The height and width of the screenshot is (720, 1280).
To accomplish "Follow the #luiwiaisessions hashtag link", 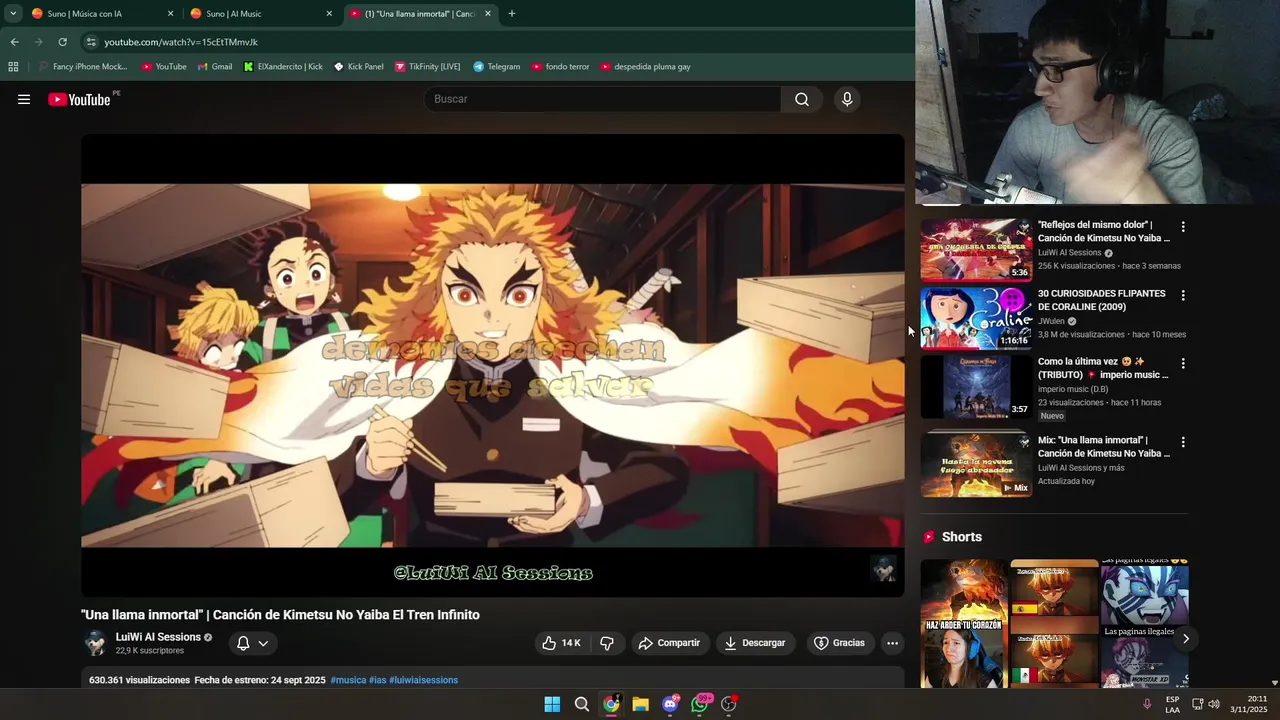I will click(423, 680).
